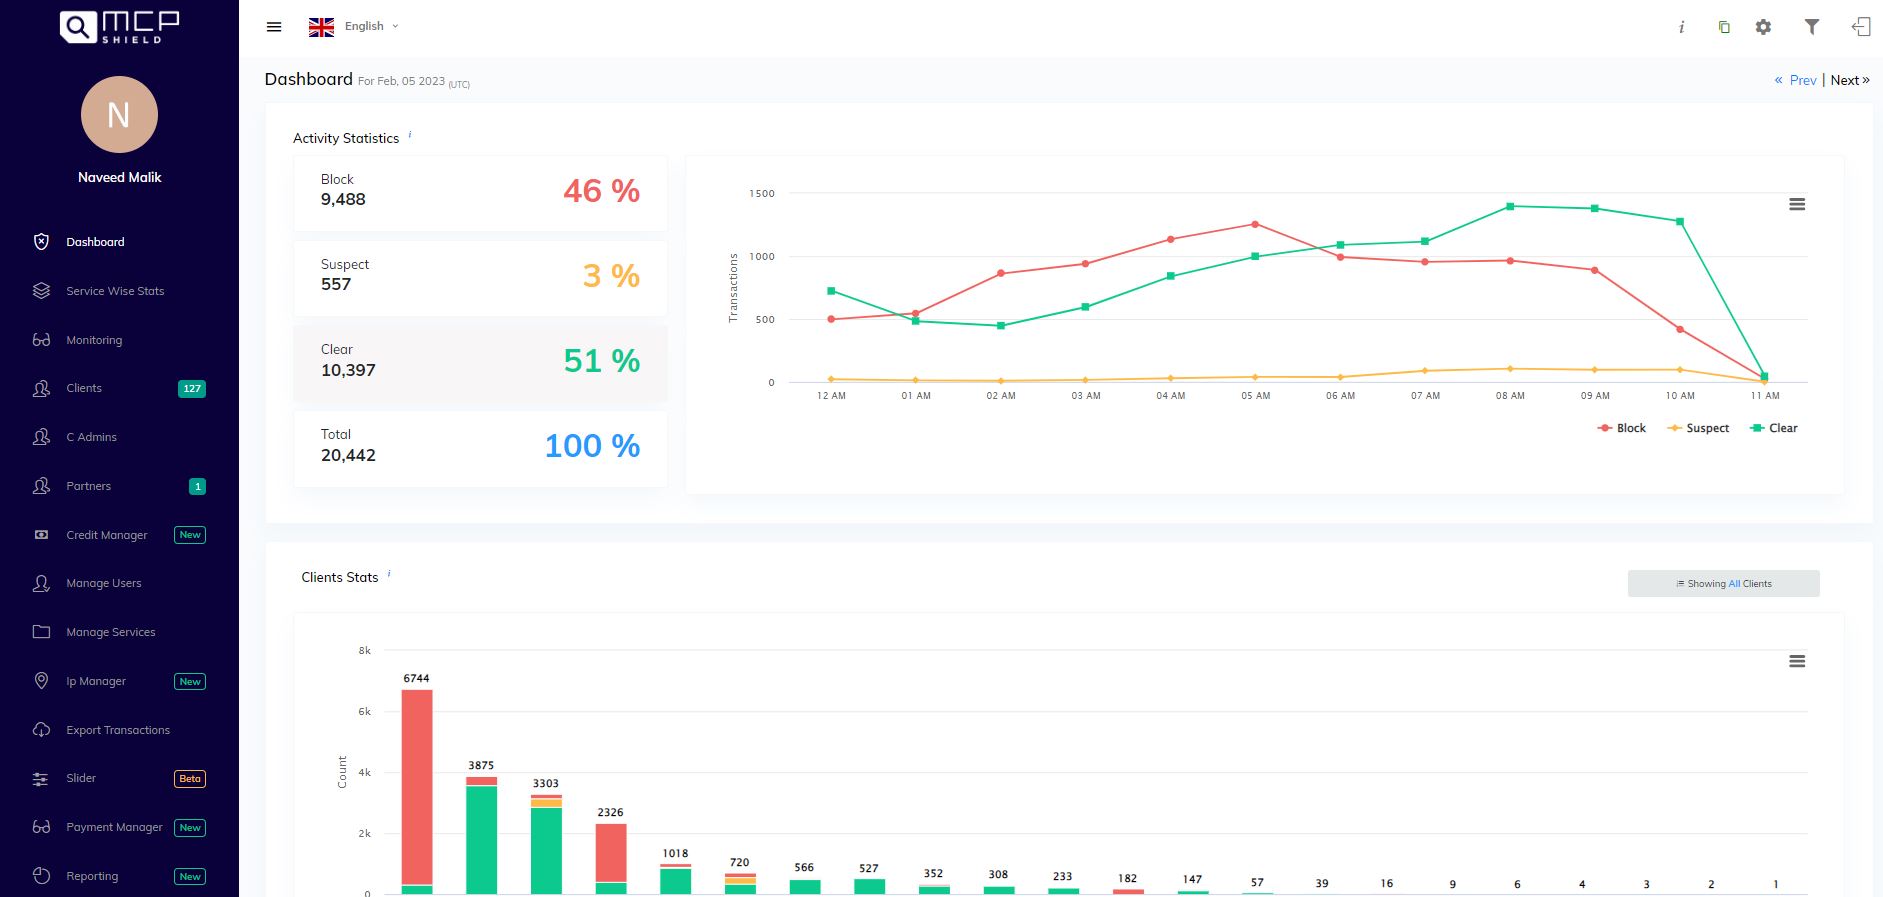This screenshot has width=1883, height=897.
Task: Click the C Admins user icon
Action: [41, 437]
